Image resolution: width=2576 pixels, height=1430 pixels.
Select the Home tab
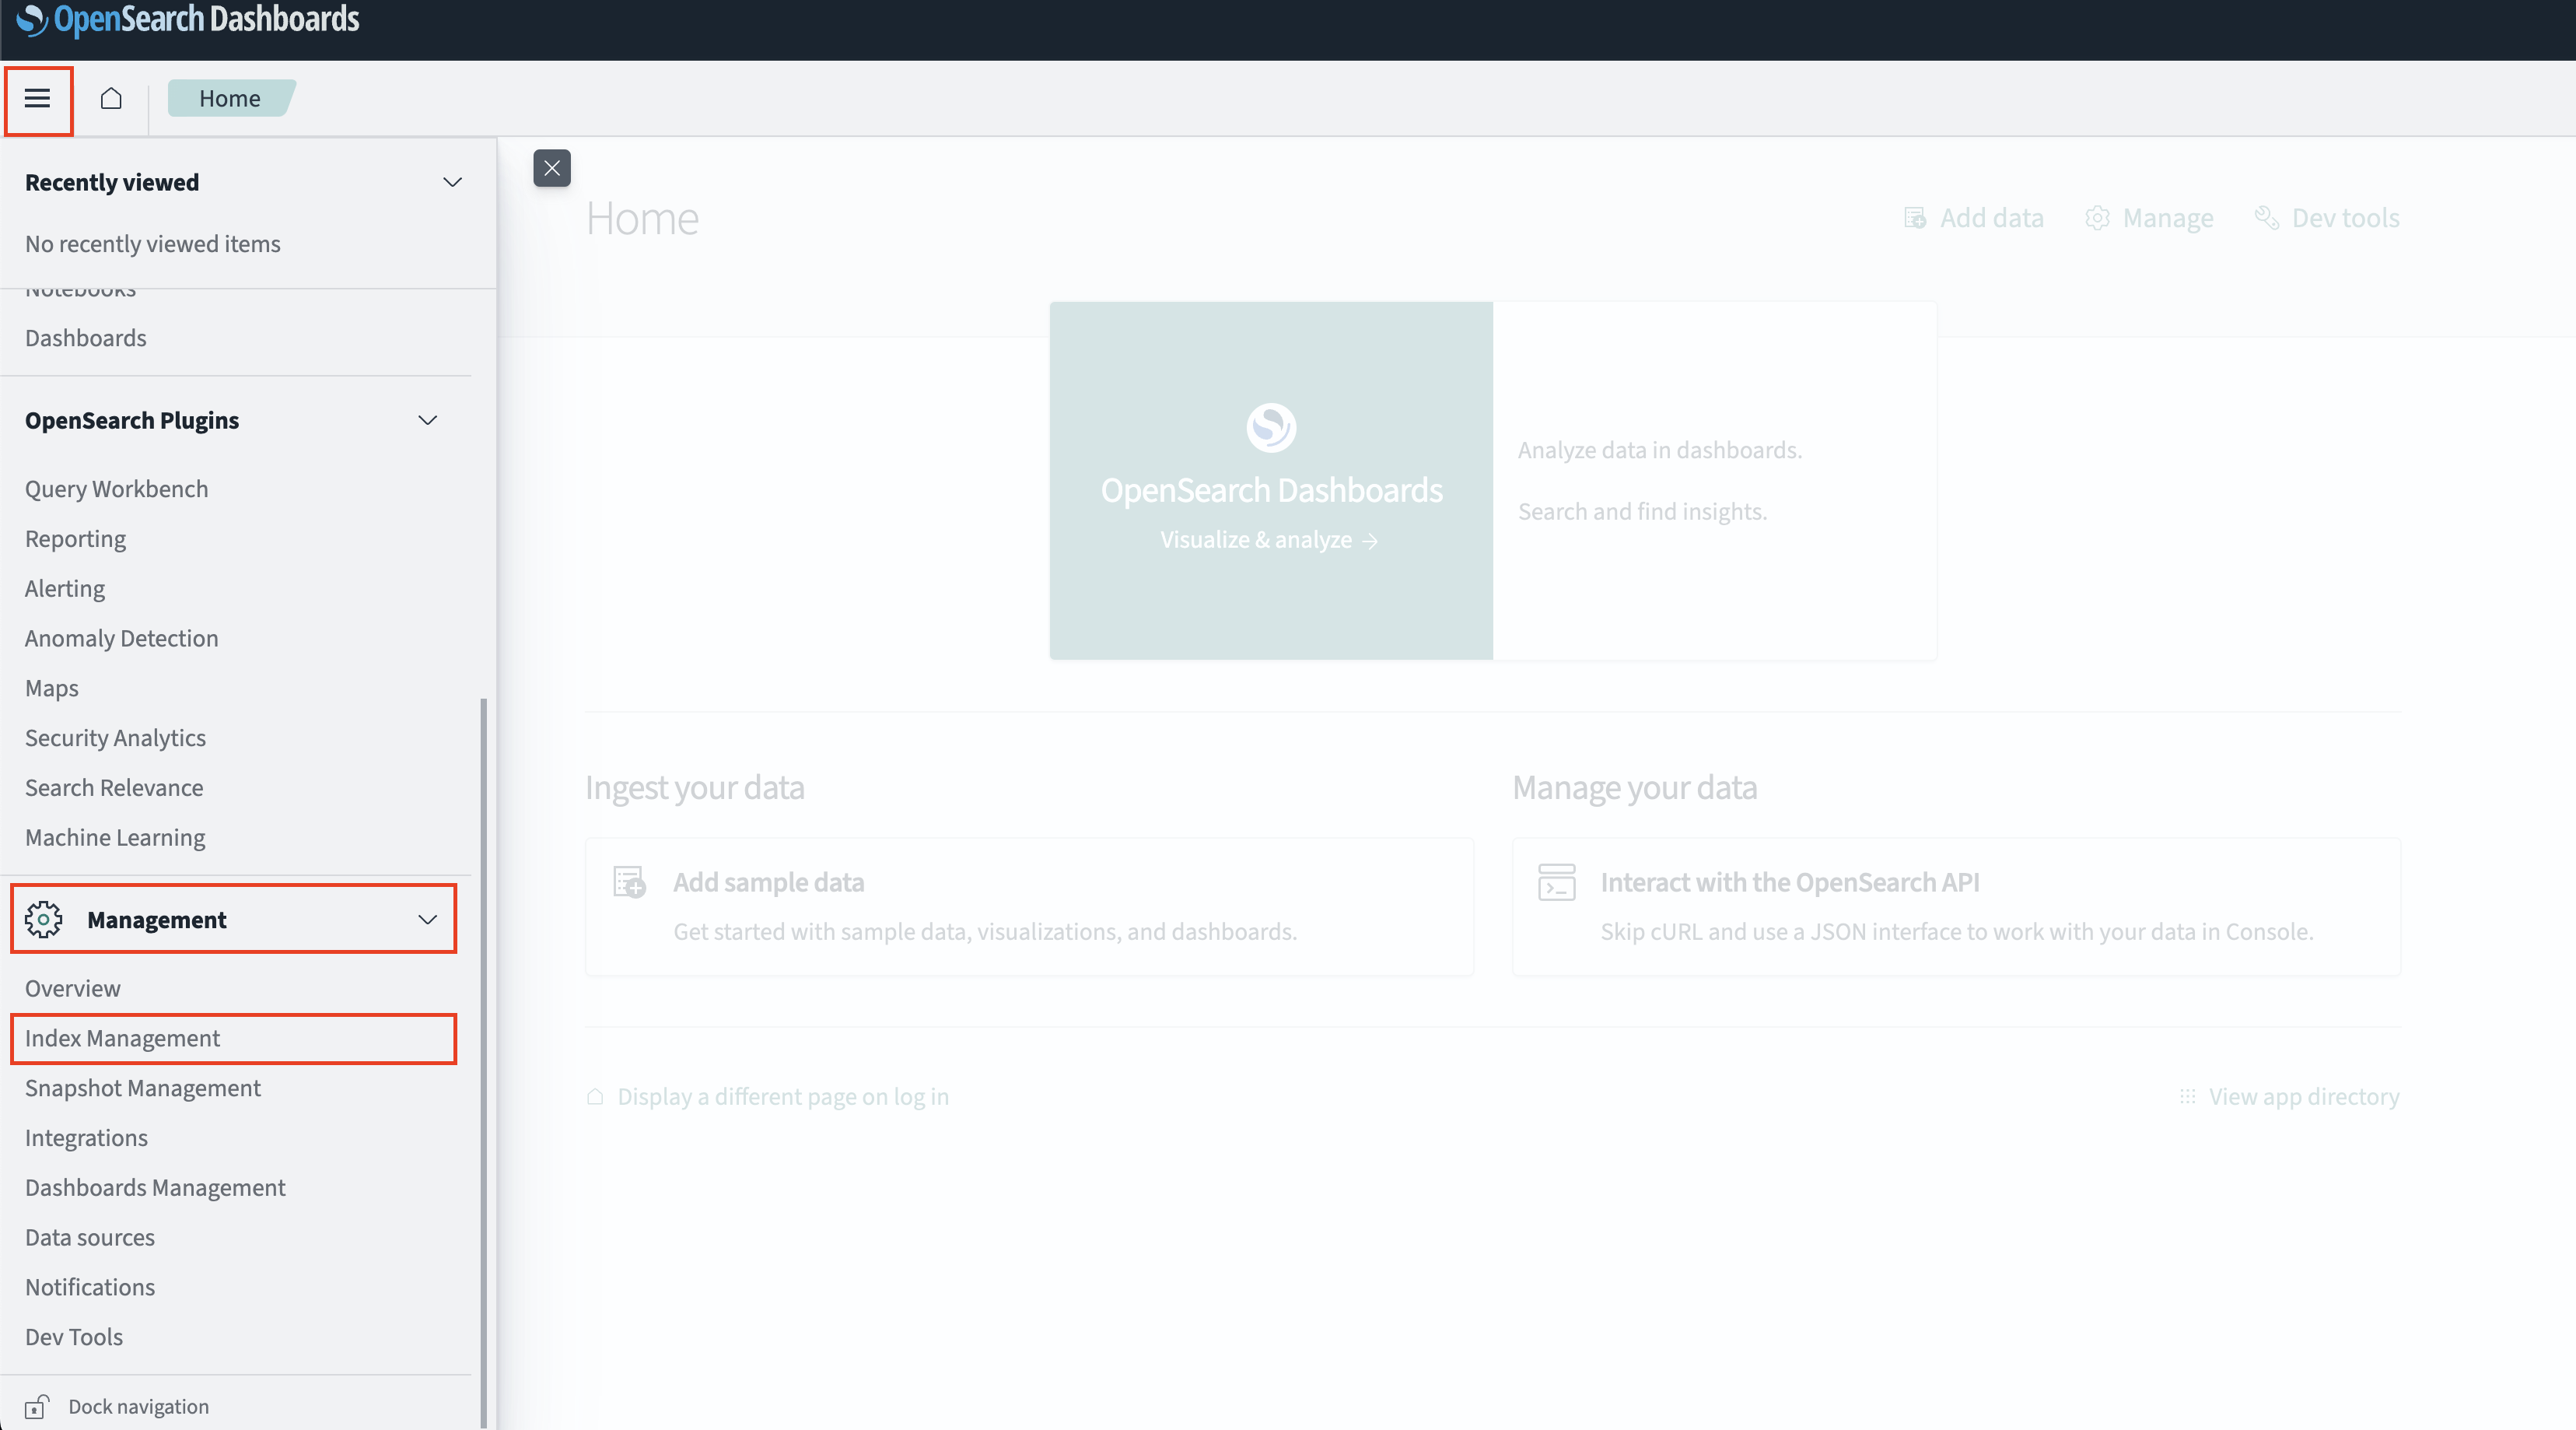[227, 96]
